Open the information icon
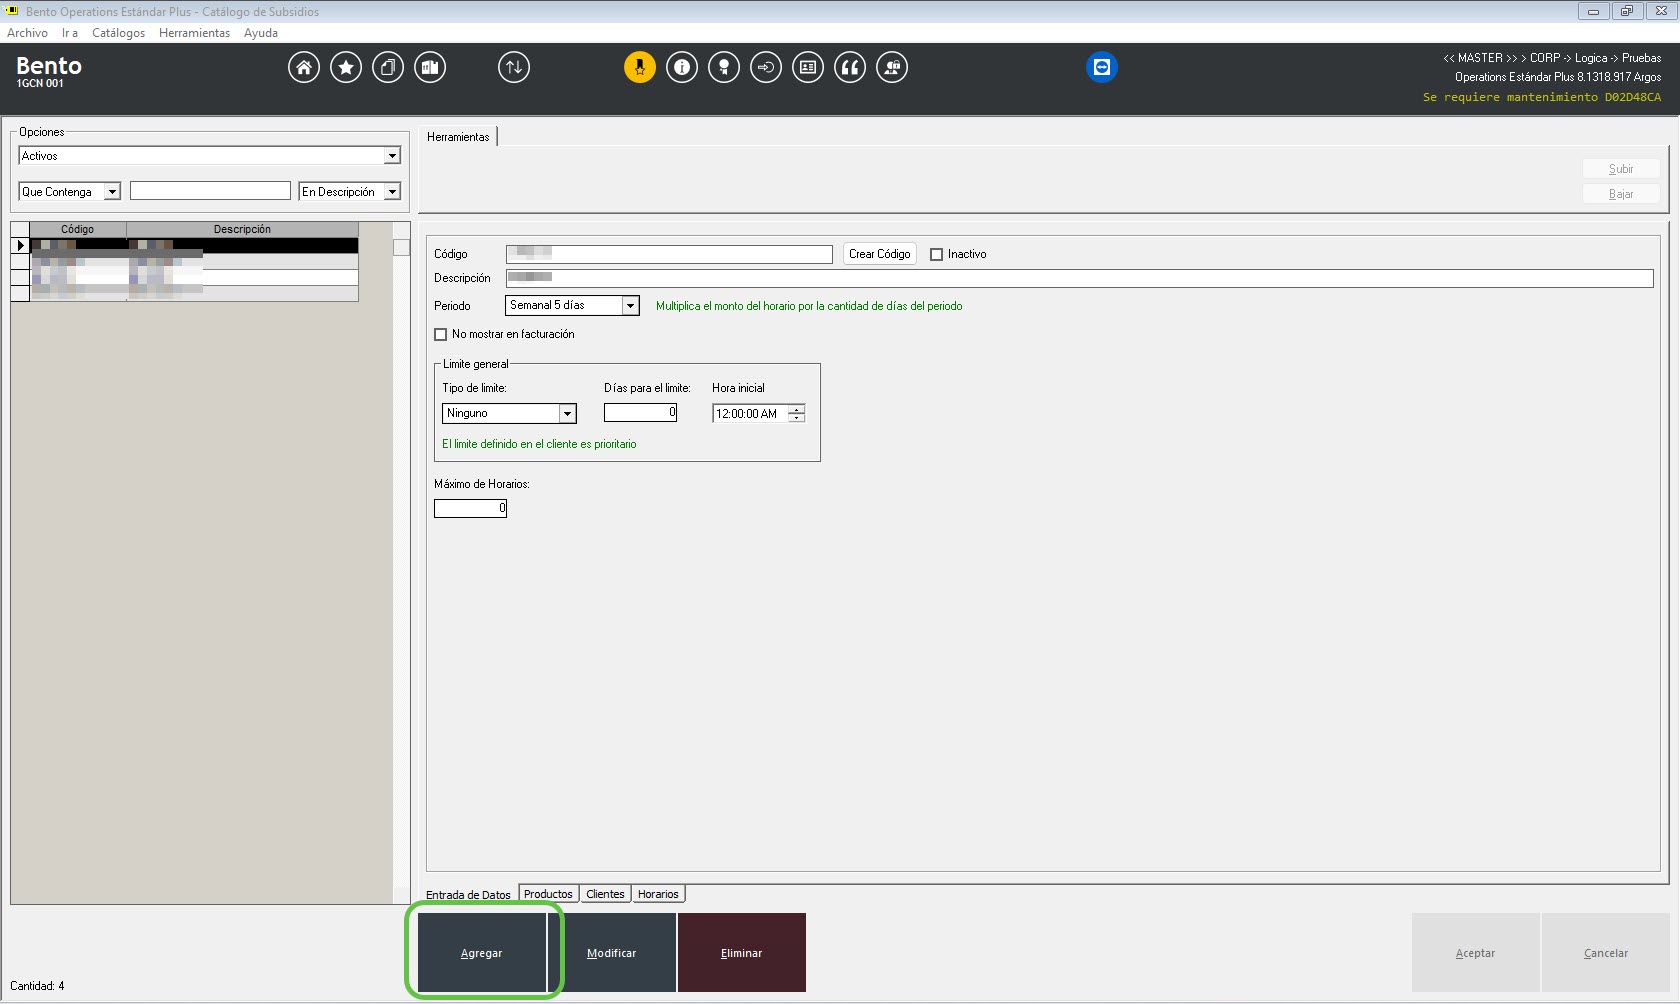This screenshot has width=1680, height=1004. (682, 67)
